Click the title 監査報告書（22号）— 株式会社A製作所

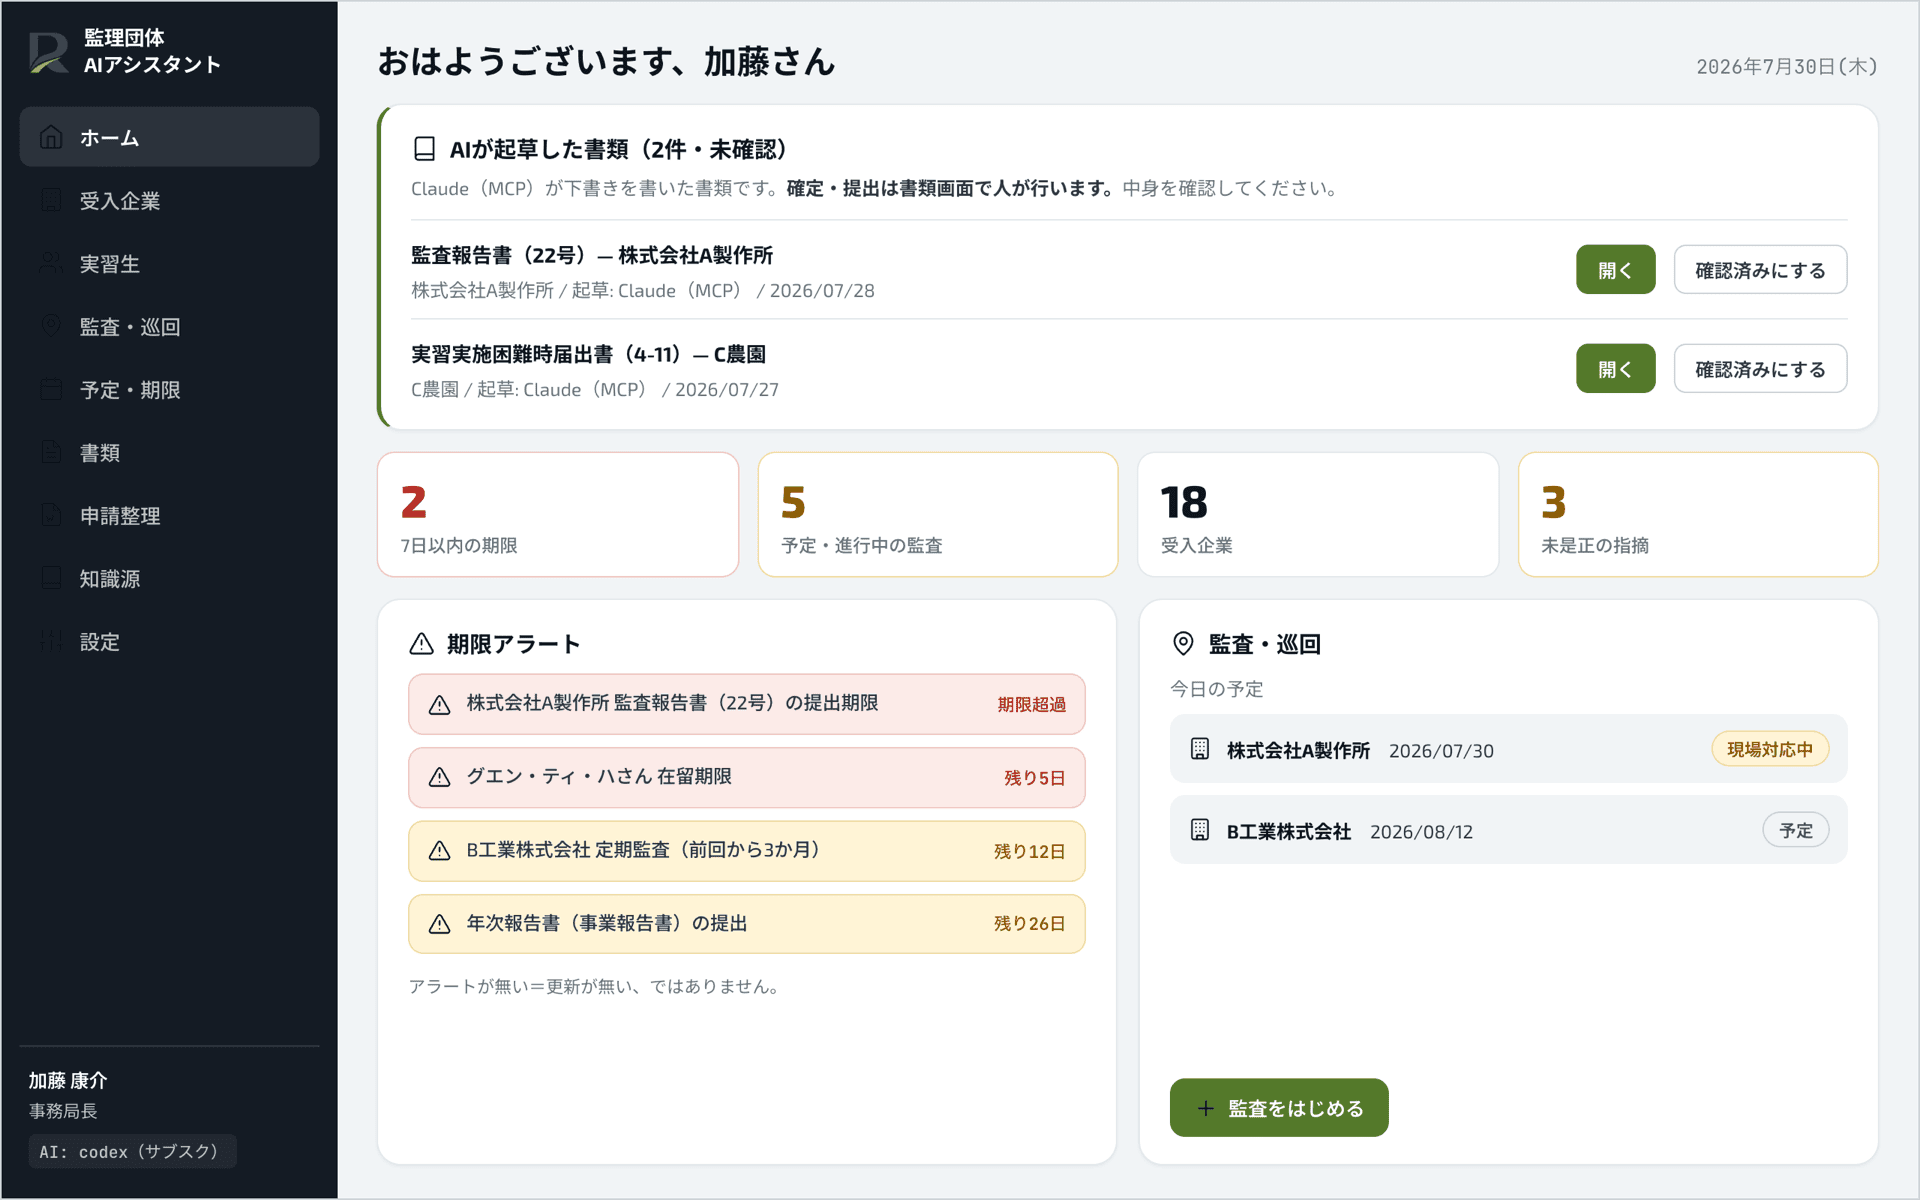coord(592,255)
